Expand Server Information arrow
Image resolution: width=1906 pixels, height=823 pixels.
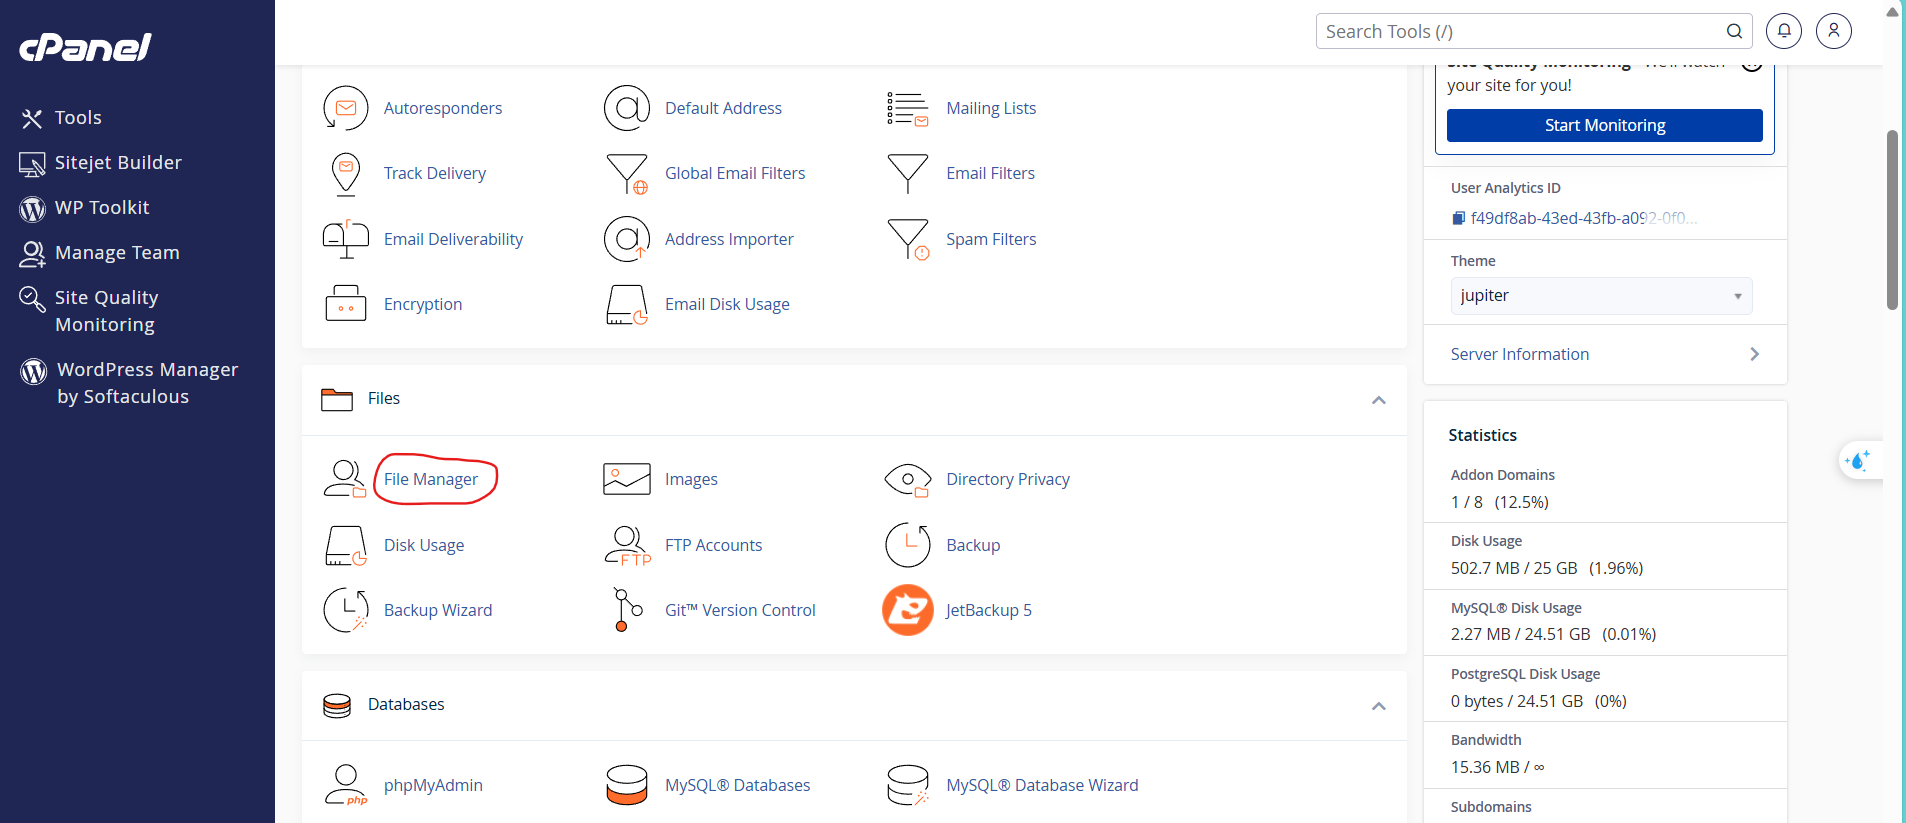1755,354
